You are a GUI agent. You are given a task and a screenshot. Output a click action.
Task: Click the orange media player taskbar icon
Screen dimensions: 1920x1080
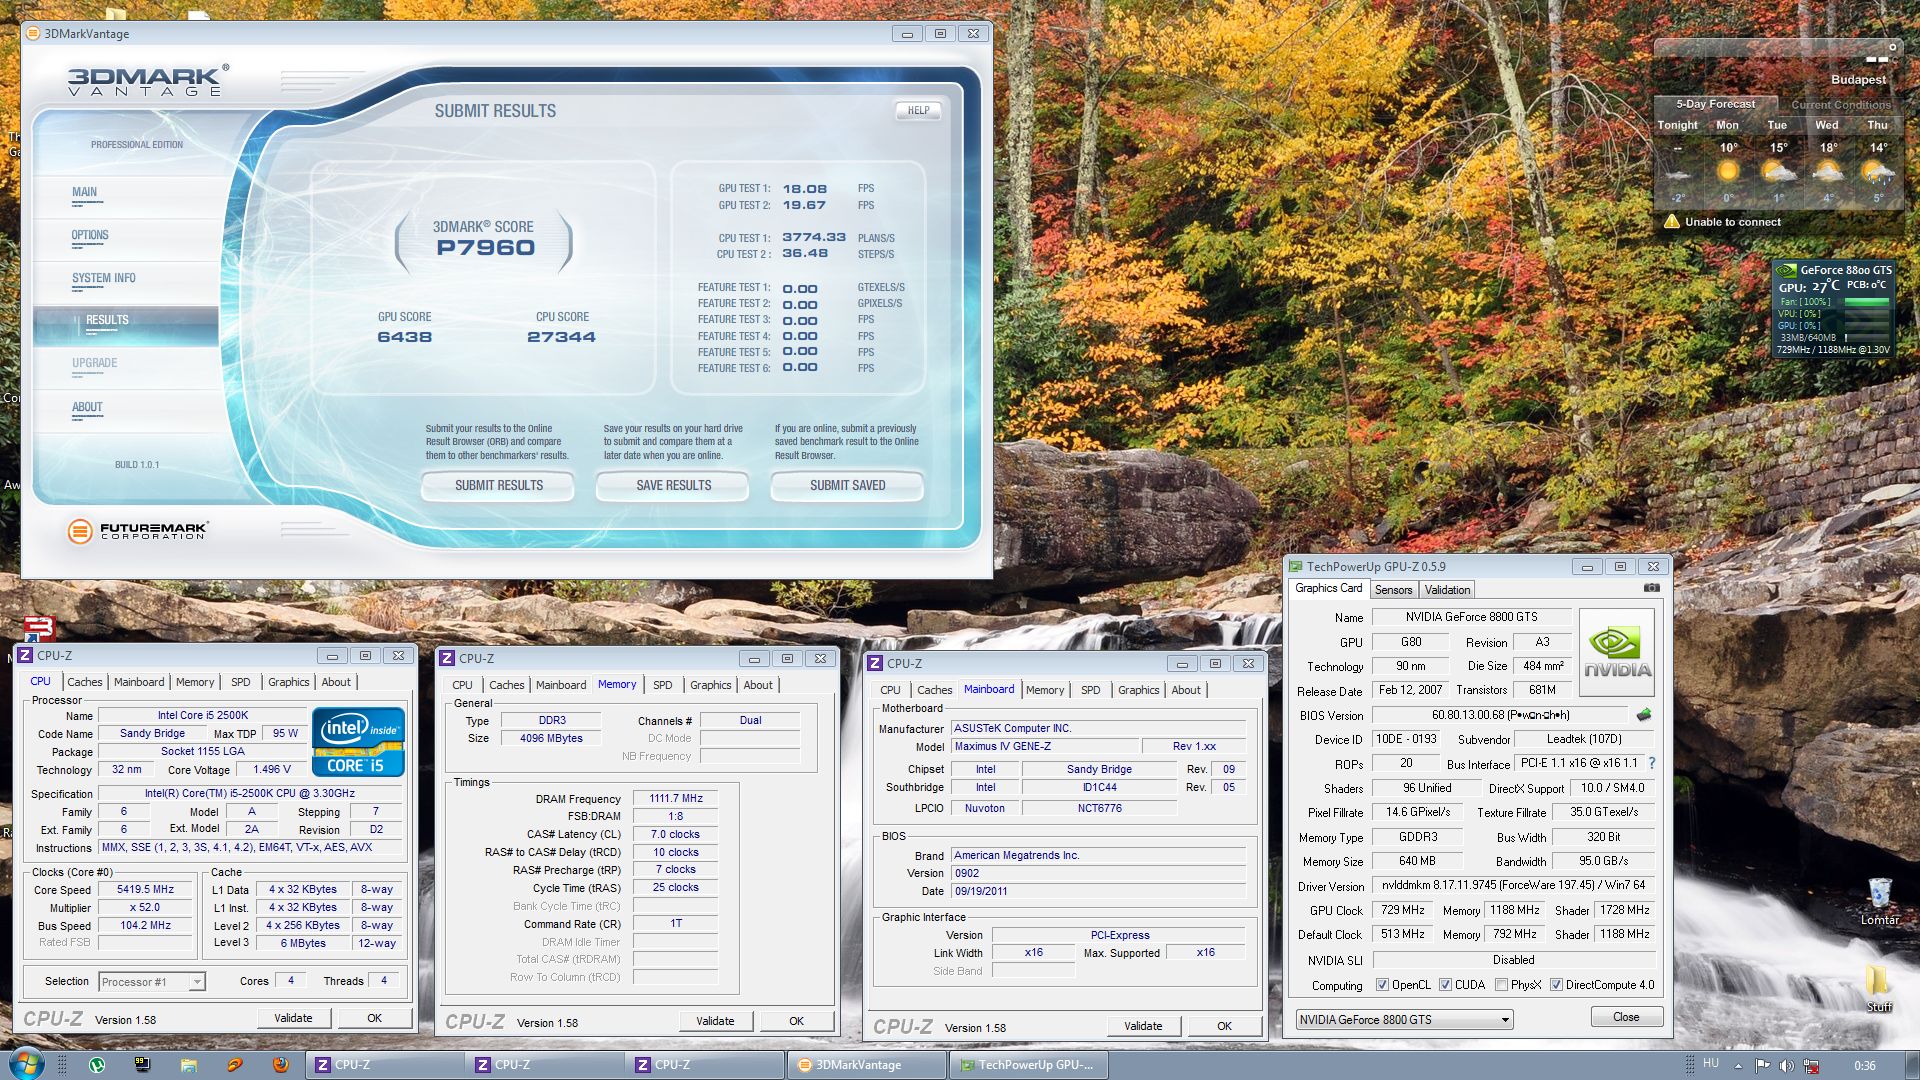tap(235, 1065)
